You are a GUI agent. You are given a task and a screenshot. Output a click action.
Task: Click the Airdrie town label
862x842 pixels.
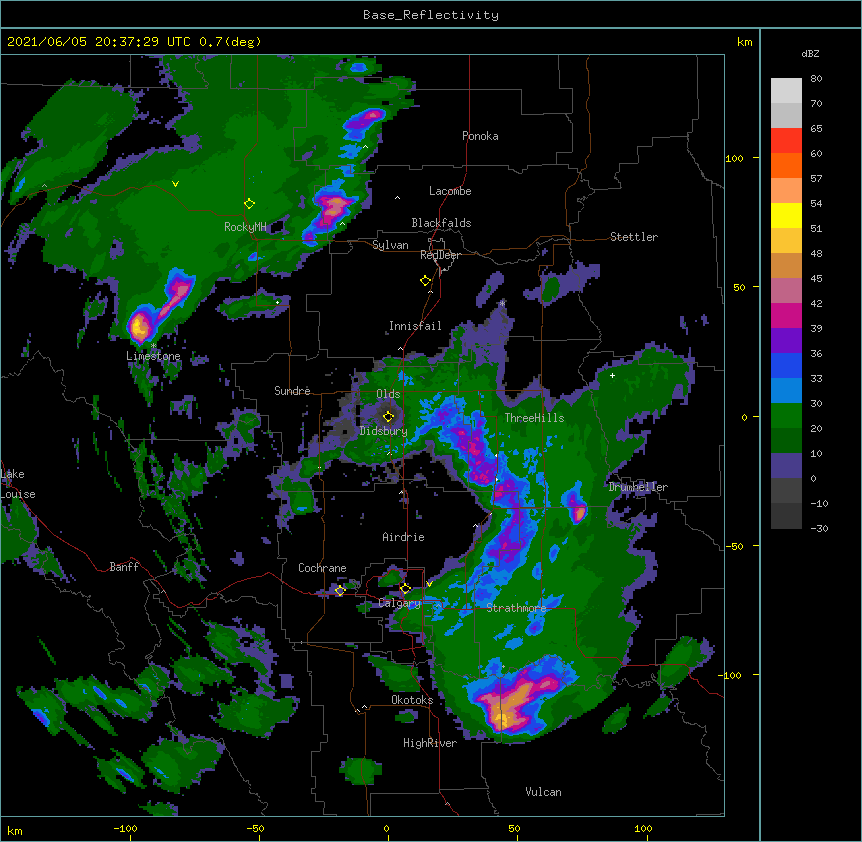pos(403,537)
